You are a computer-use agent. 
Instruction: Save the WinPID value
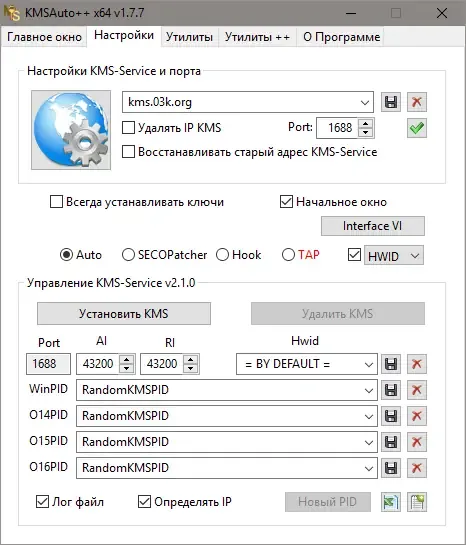click(391, 390)
